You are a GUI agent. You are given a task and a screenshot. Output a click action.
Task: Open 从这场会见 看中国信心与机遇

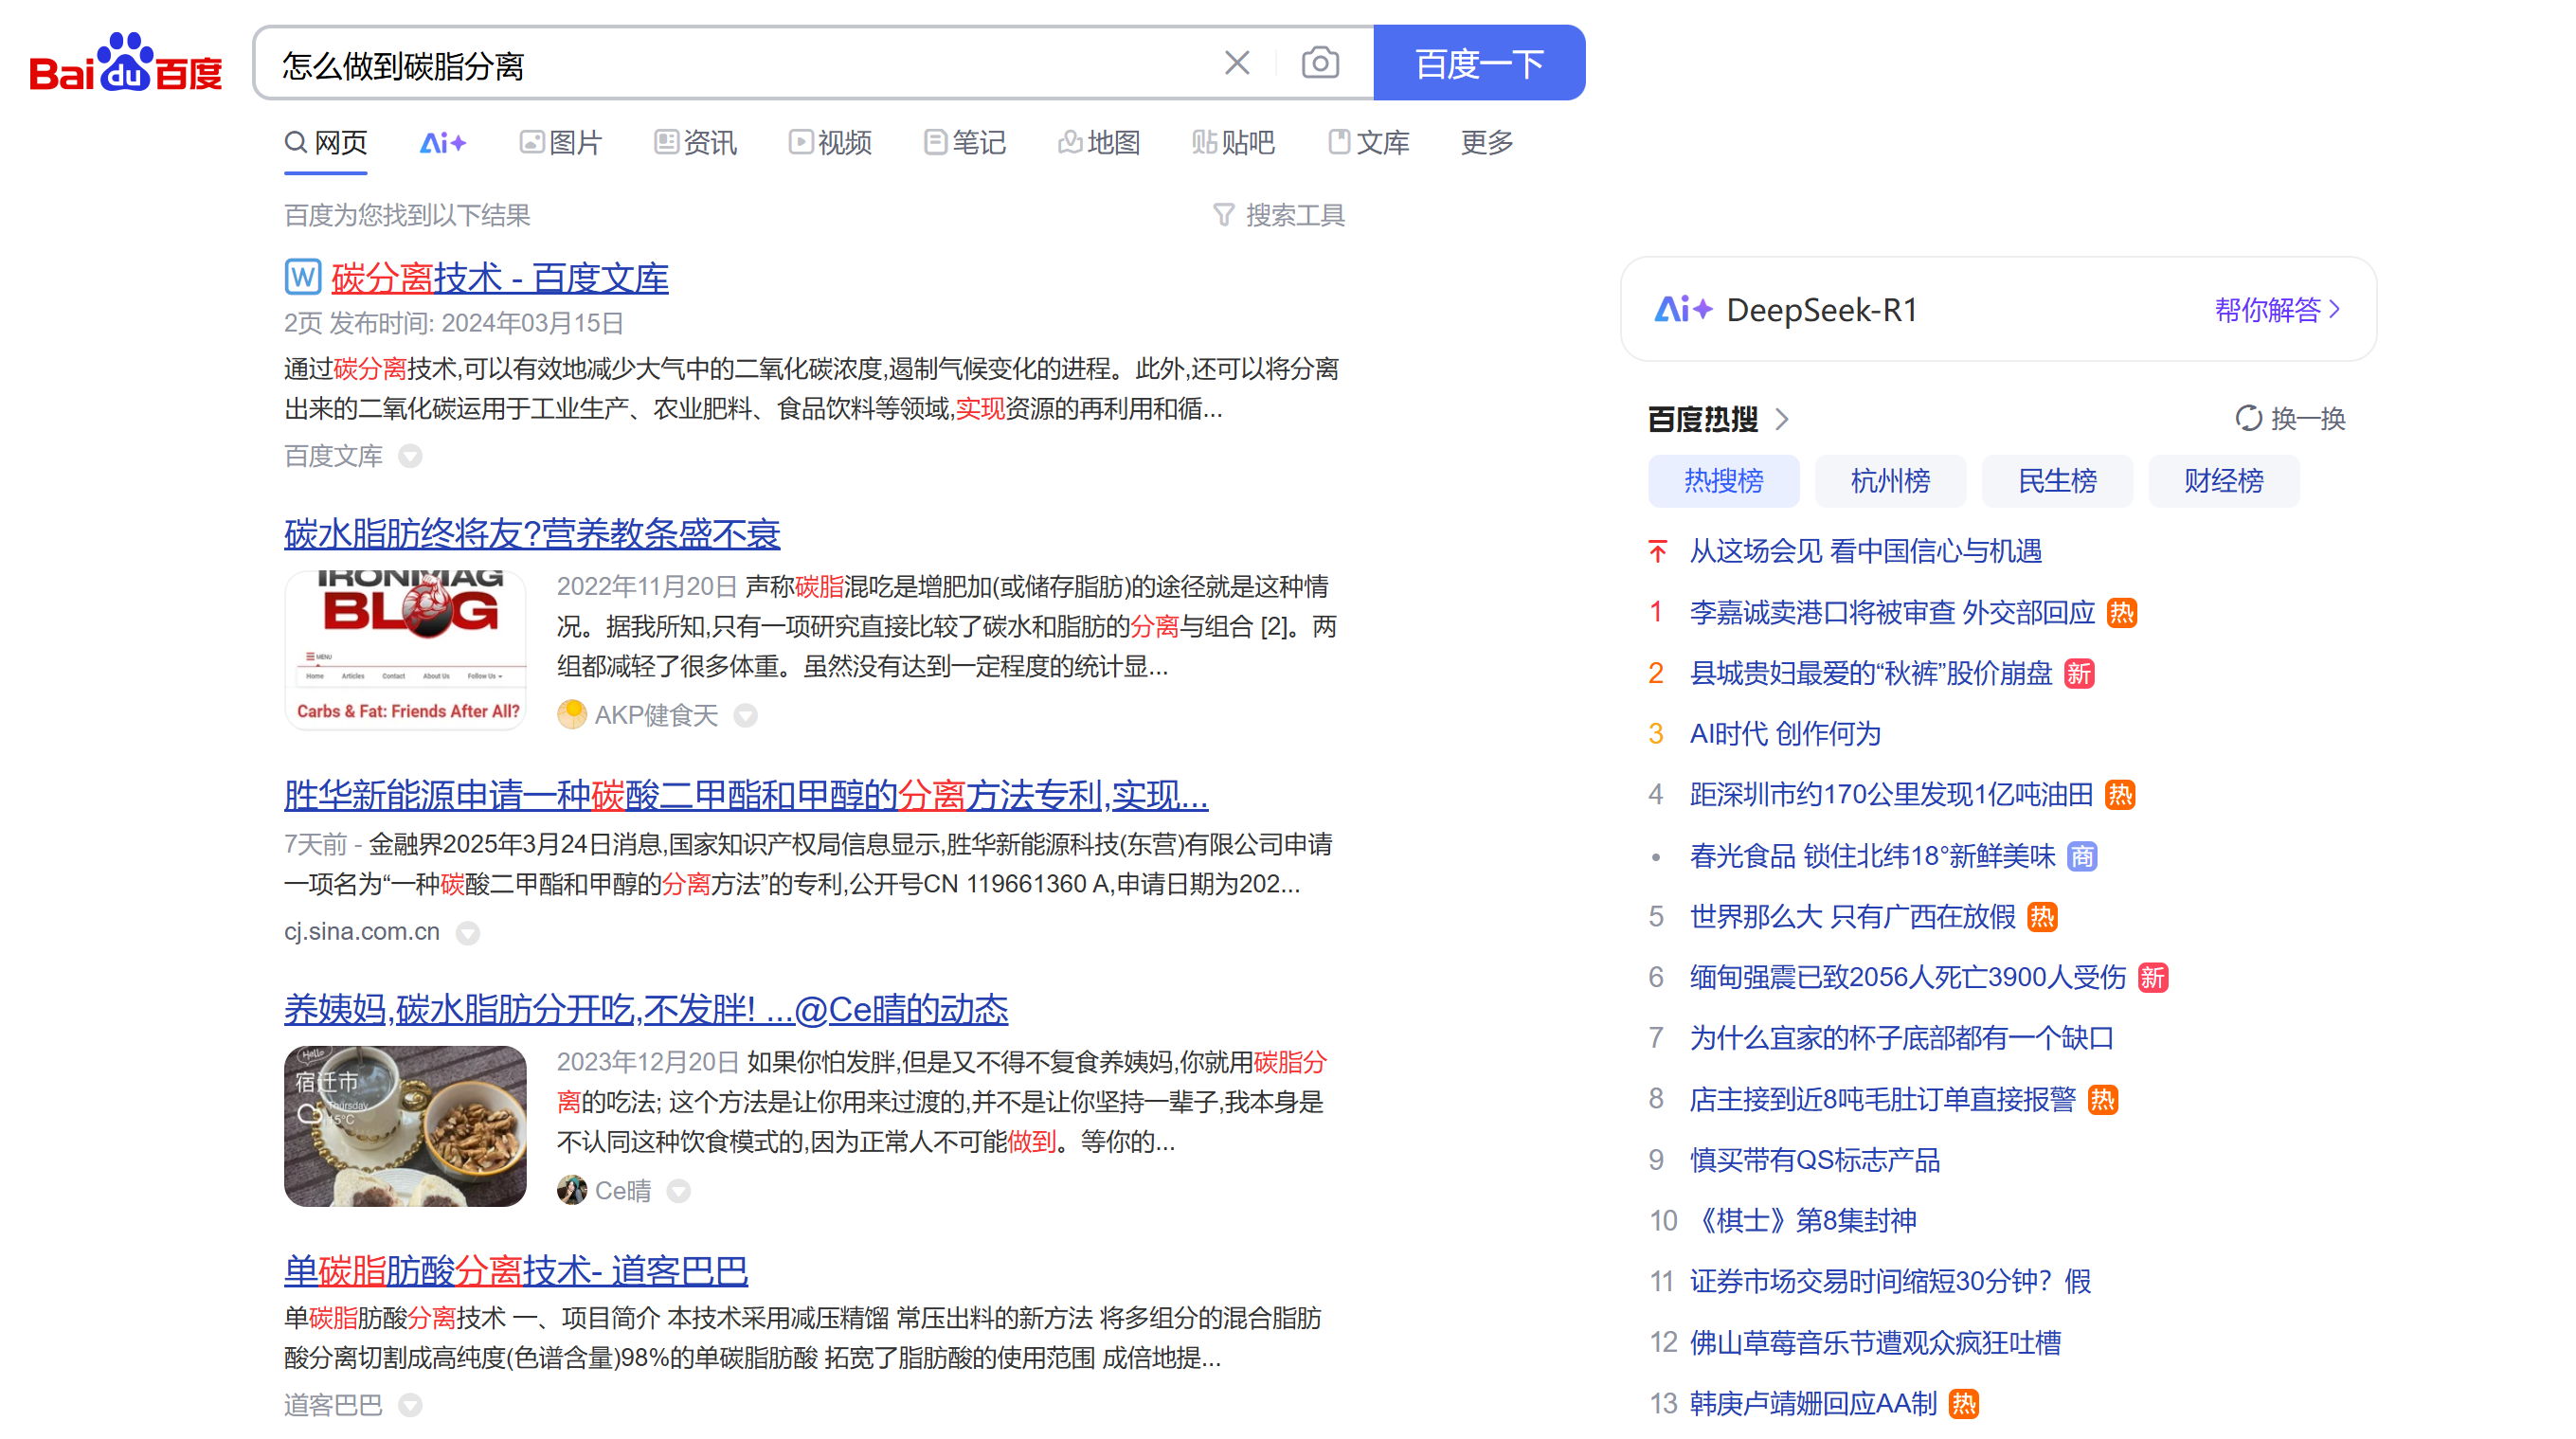(1865, 551)
